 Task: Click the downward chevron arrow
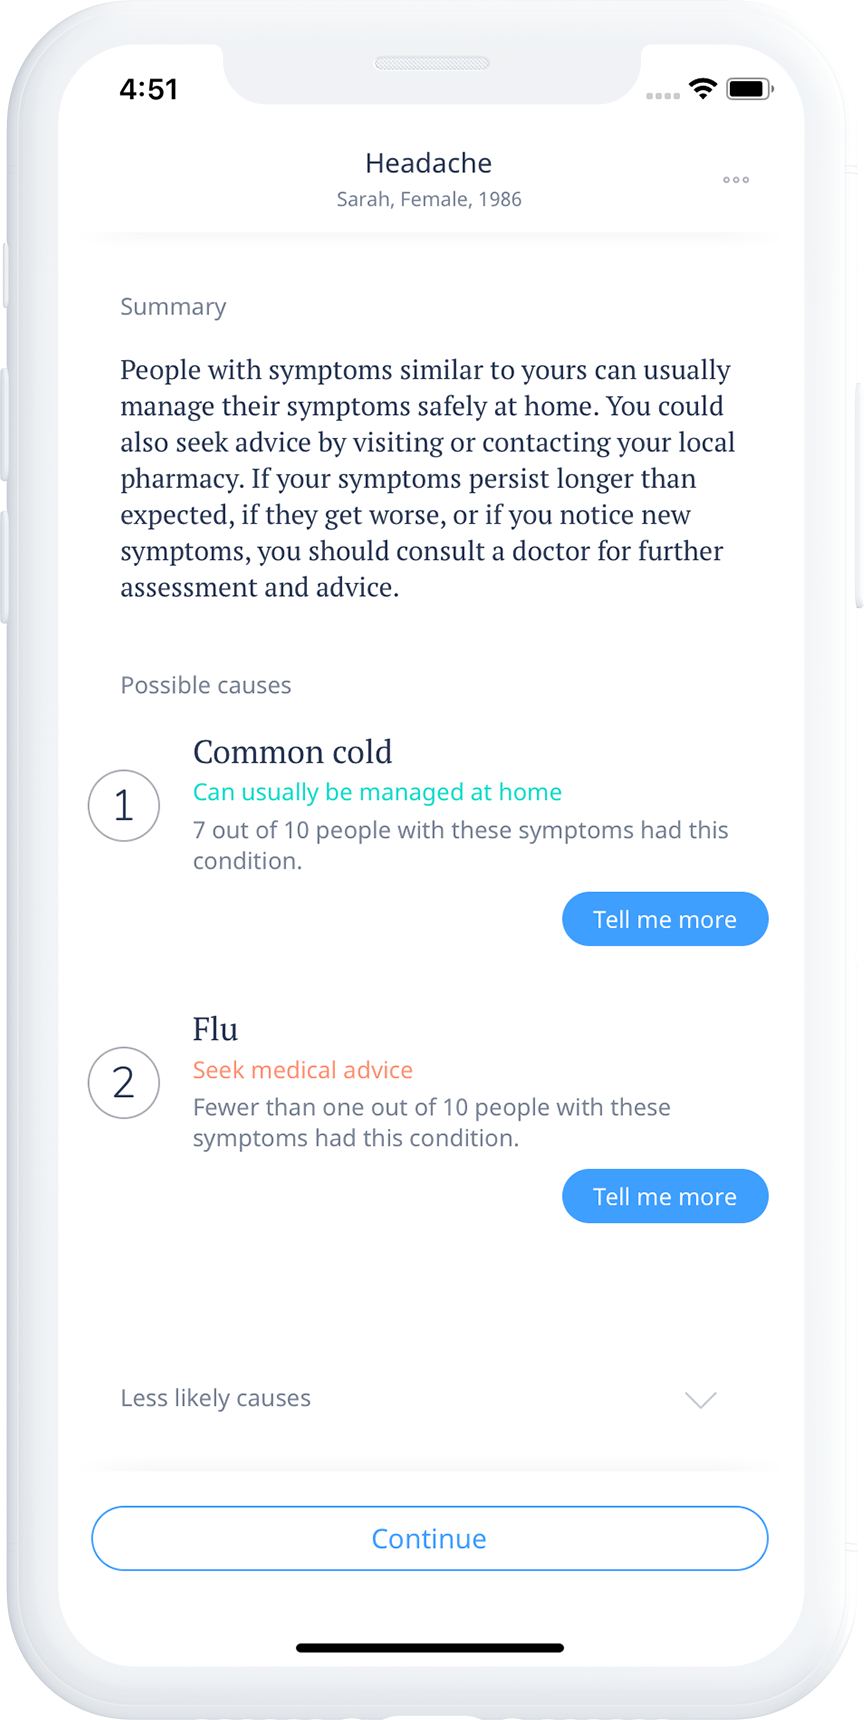[700, 1400]
